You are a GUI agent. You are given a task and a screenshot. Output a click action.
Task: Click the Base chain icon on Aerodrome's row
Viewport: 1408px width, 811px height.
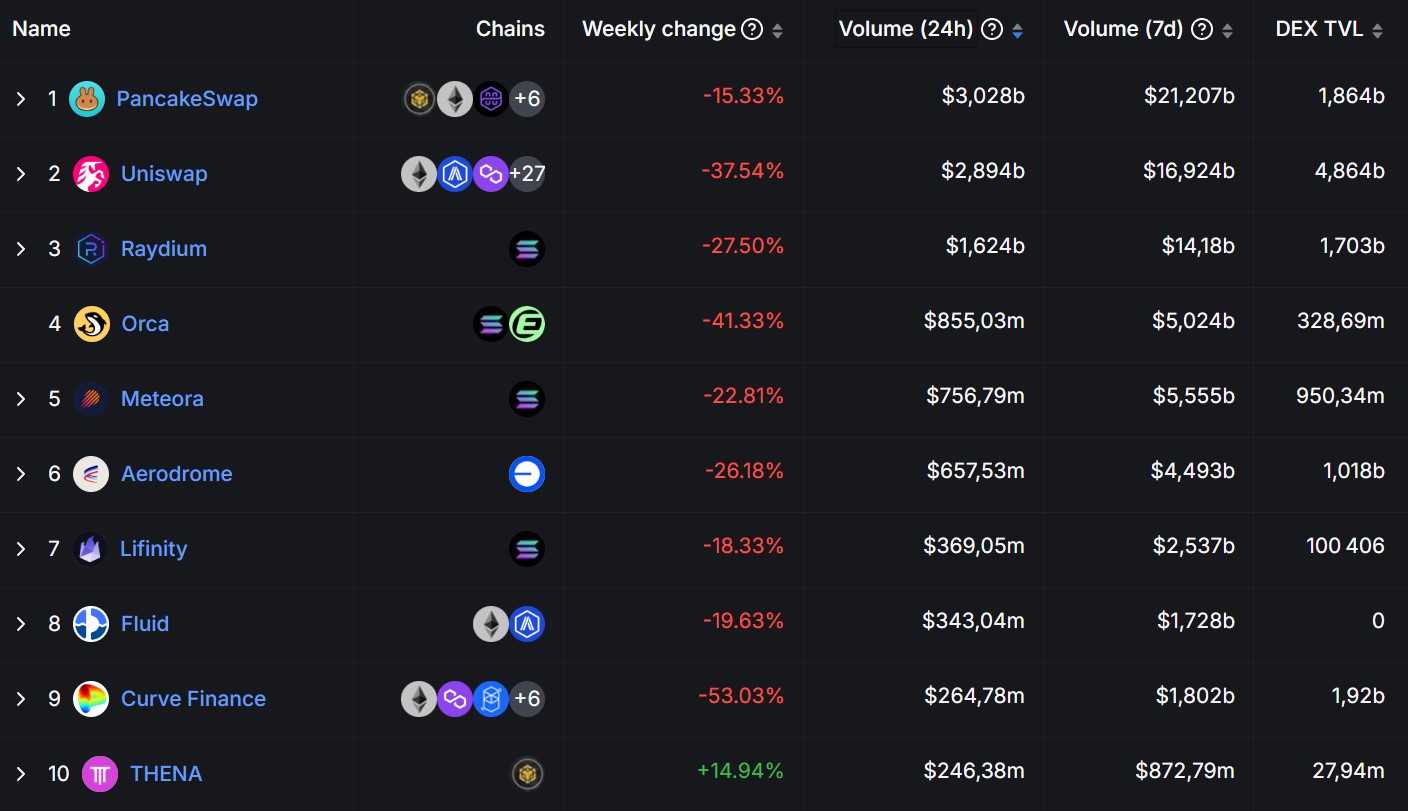(x=526, y=473)
